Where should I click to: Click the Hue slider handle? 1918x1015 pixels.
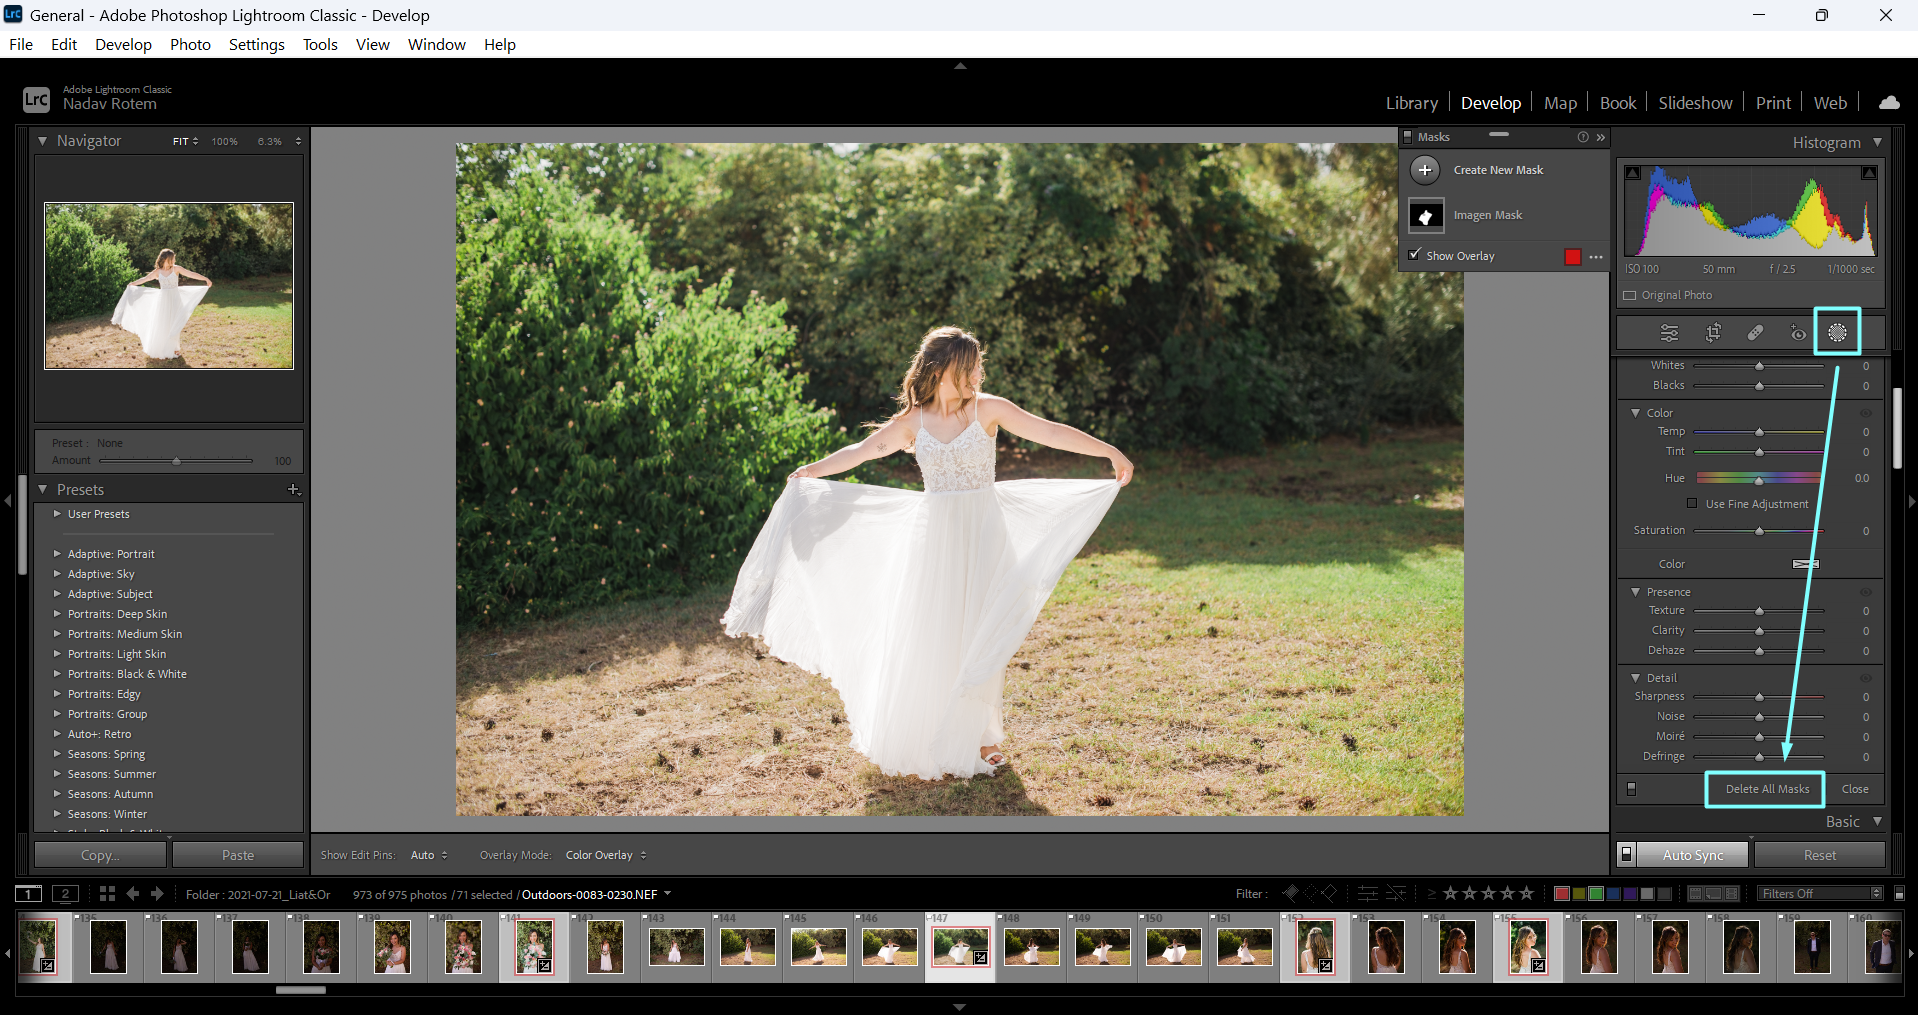click(x=1759, y=480)
